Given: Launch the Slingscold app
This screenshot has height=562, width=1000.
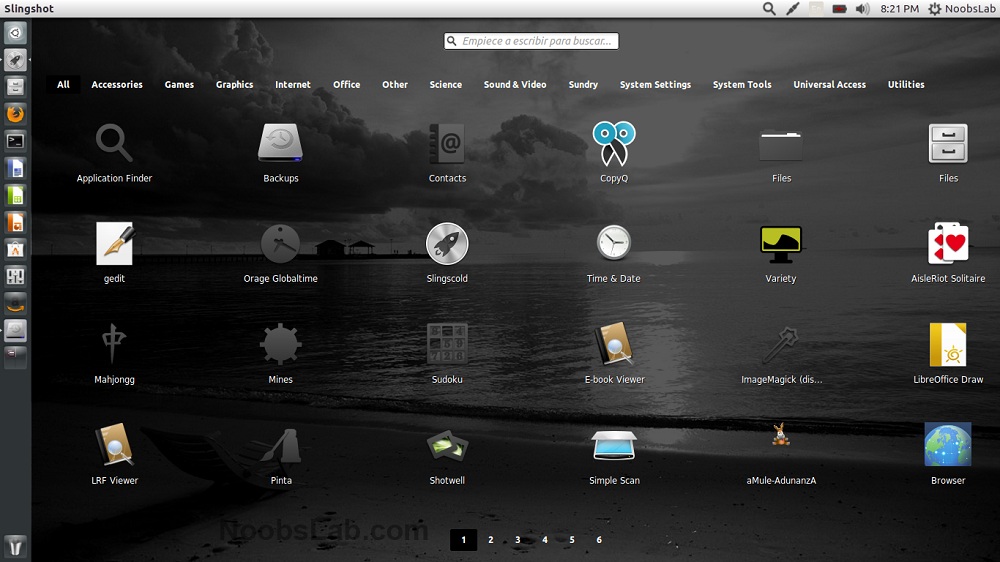Looking at the screenshot, I should [x=447, y=243].
